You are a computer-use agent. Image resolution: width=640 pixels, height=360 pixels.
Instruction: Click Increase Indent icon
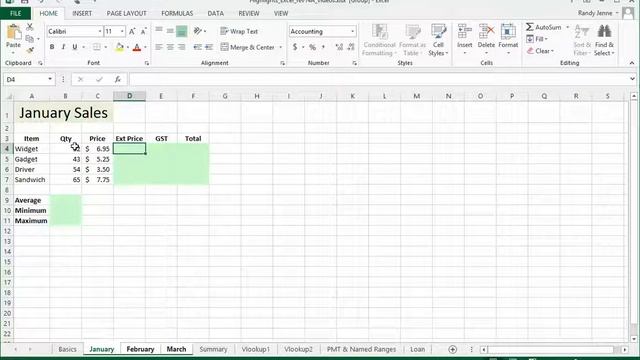209,47
